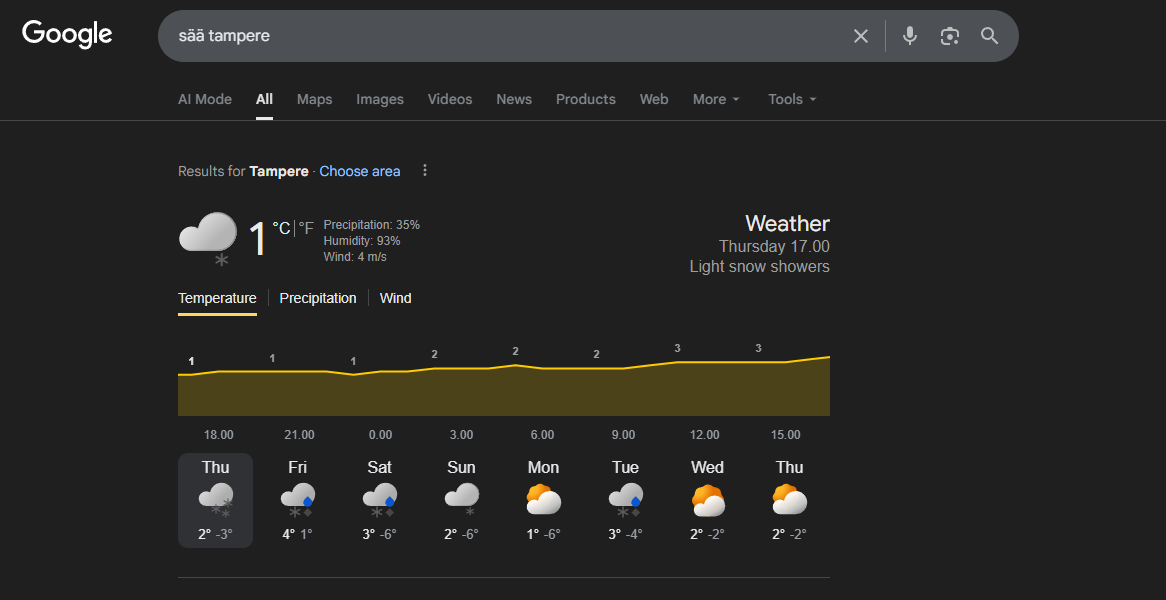Select Wed forecast partly sunny icon

tap(707, 500)
